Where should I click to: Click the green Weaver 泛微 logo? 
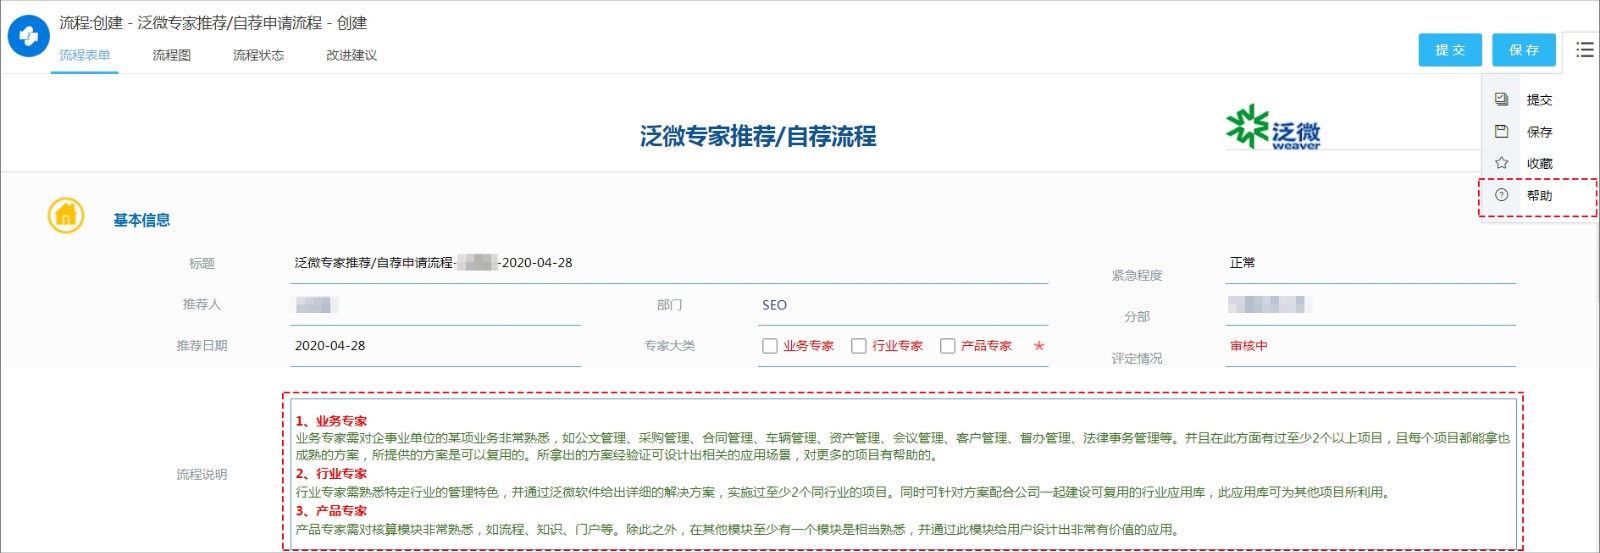[x=1273, y=128]
